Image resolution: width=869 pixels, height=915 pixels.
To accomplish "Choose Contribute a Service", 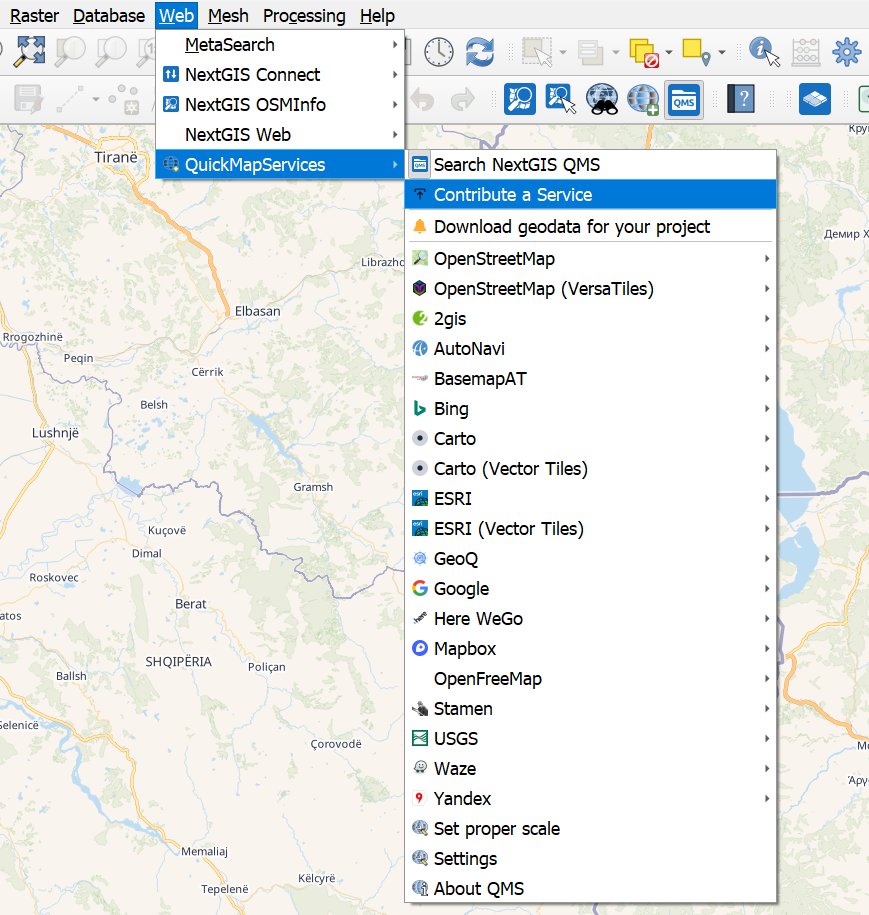I will (591, 194).
